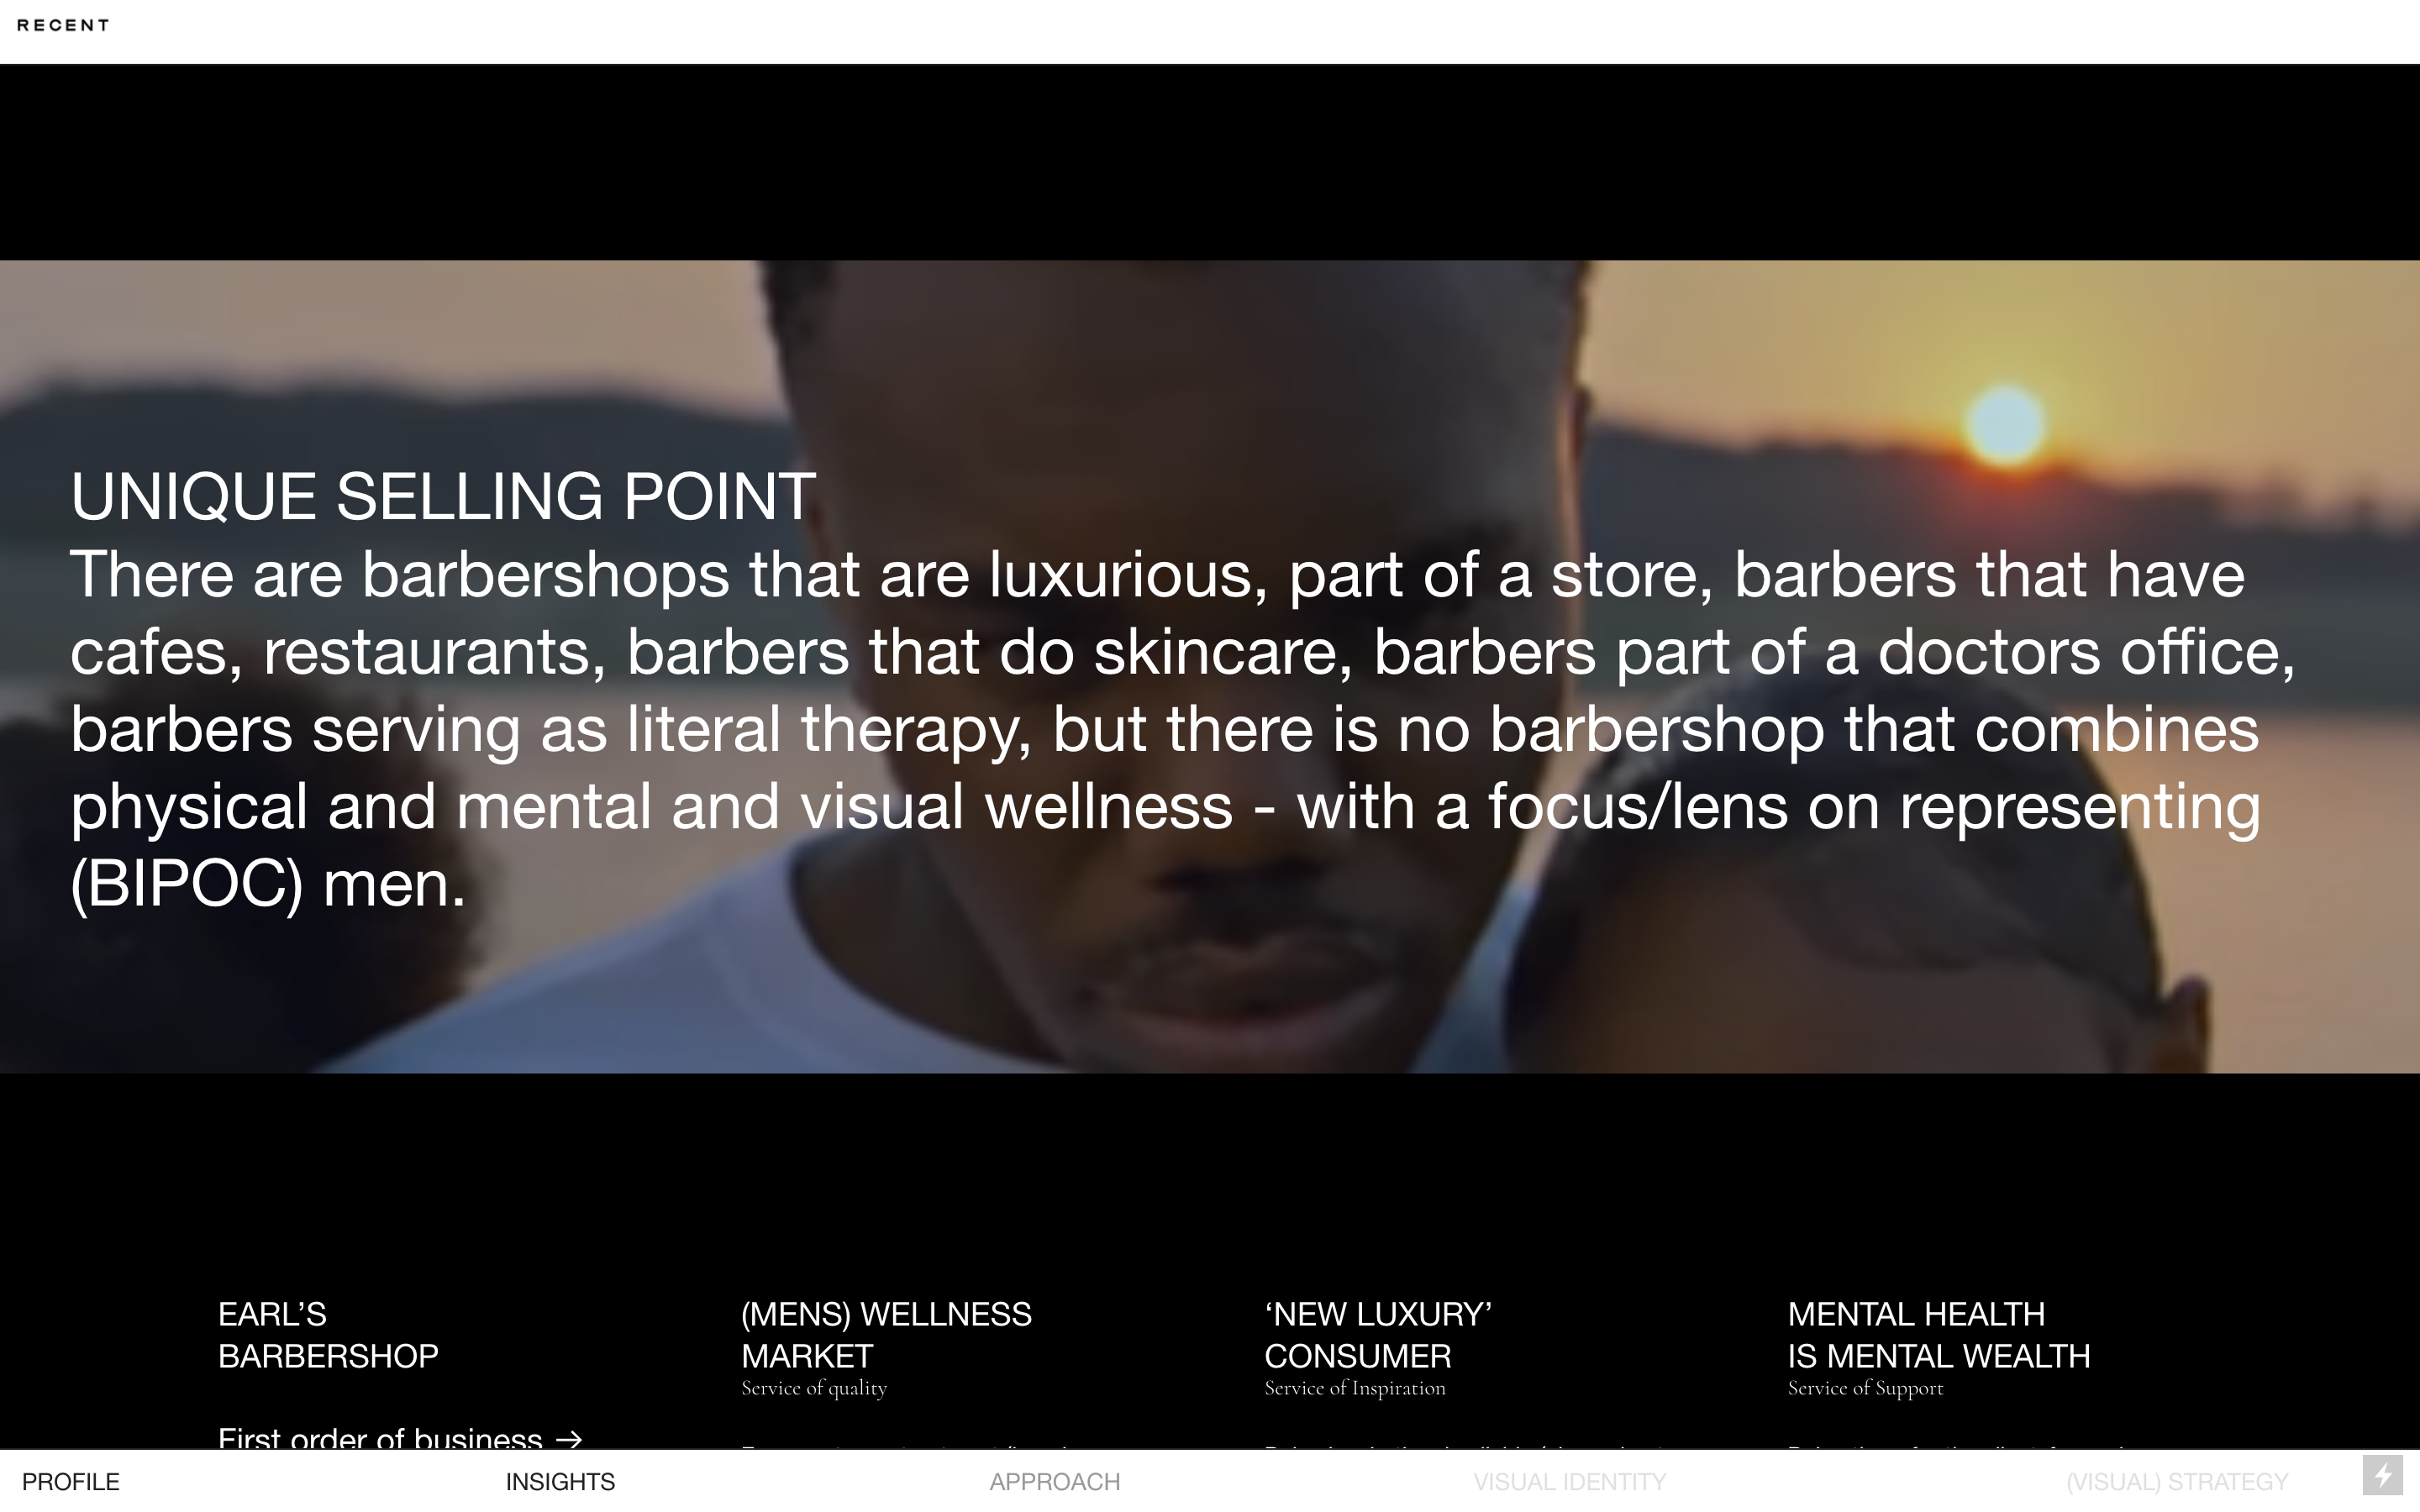Click the Unique Selling Point title
2420x1512 pixels.
tap(443, 496)
